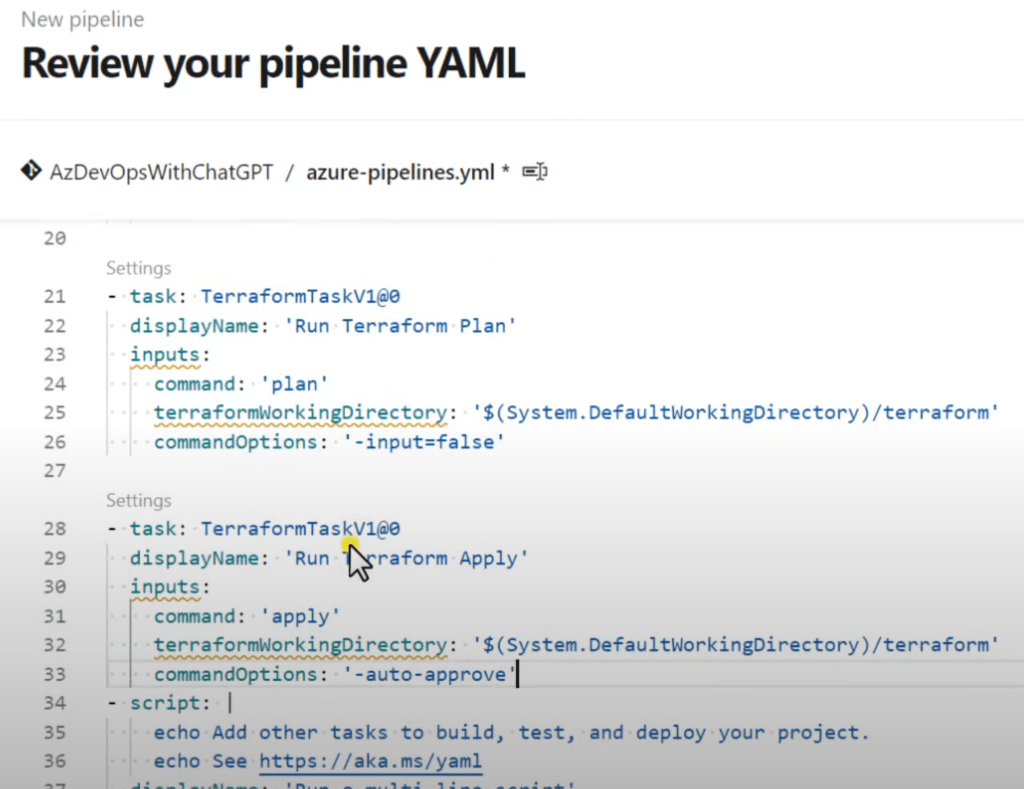Select the azure-pipelines.yml file name

coord(400,172)
